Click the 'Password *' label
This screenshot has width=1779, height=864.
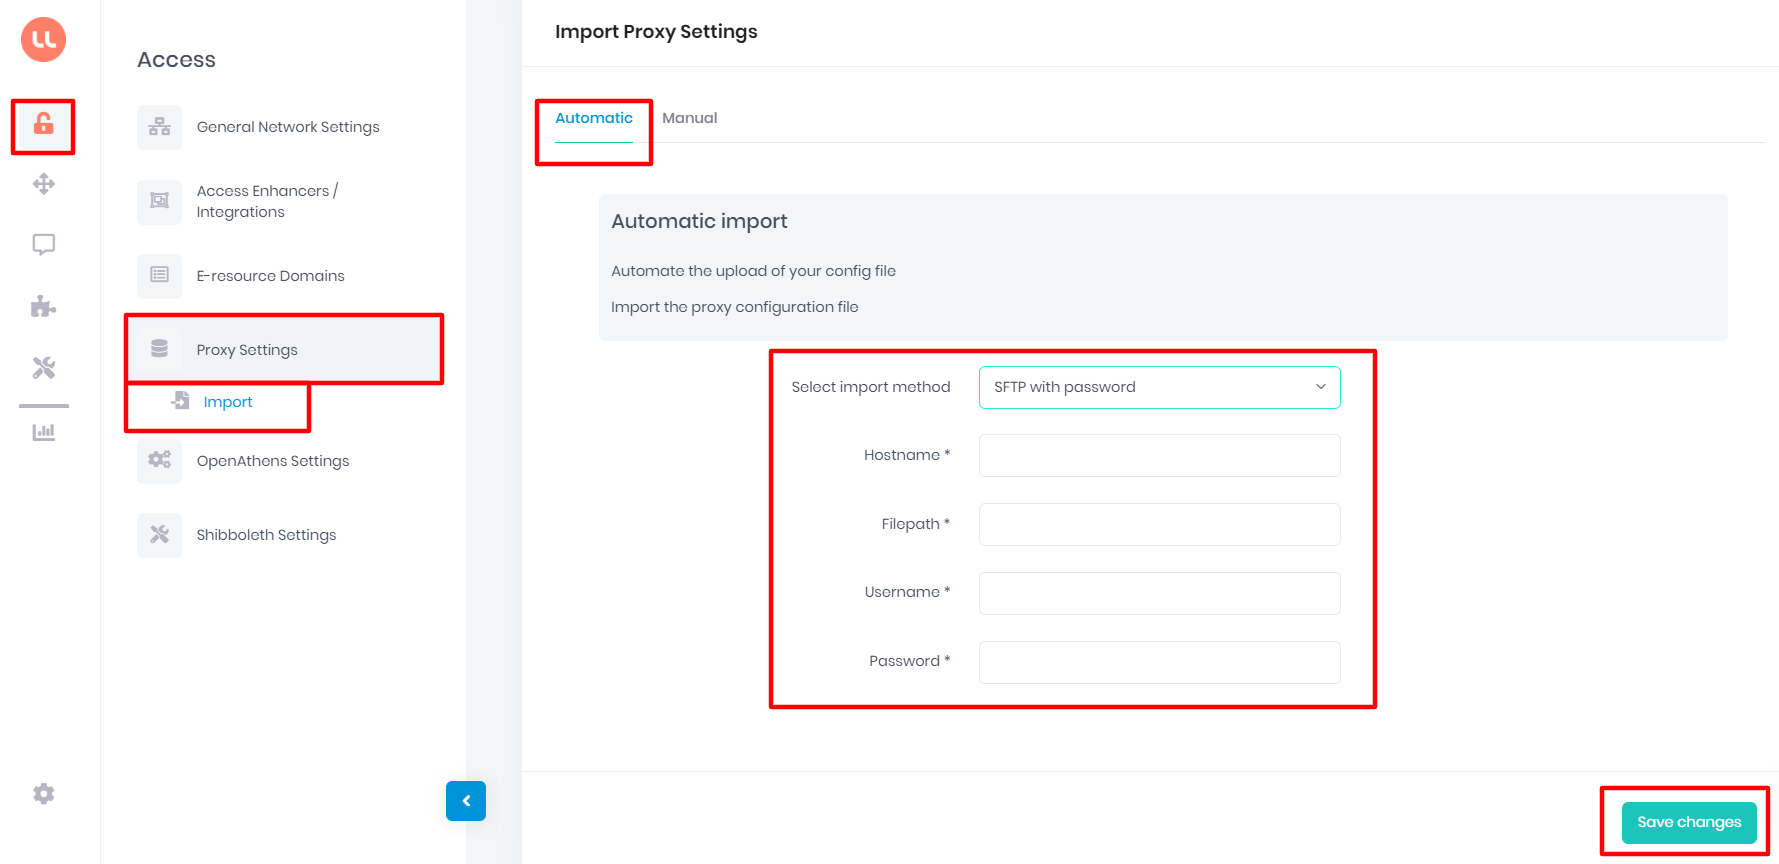[910, 661]
